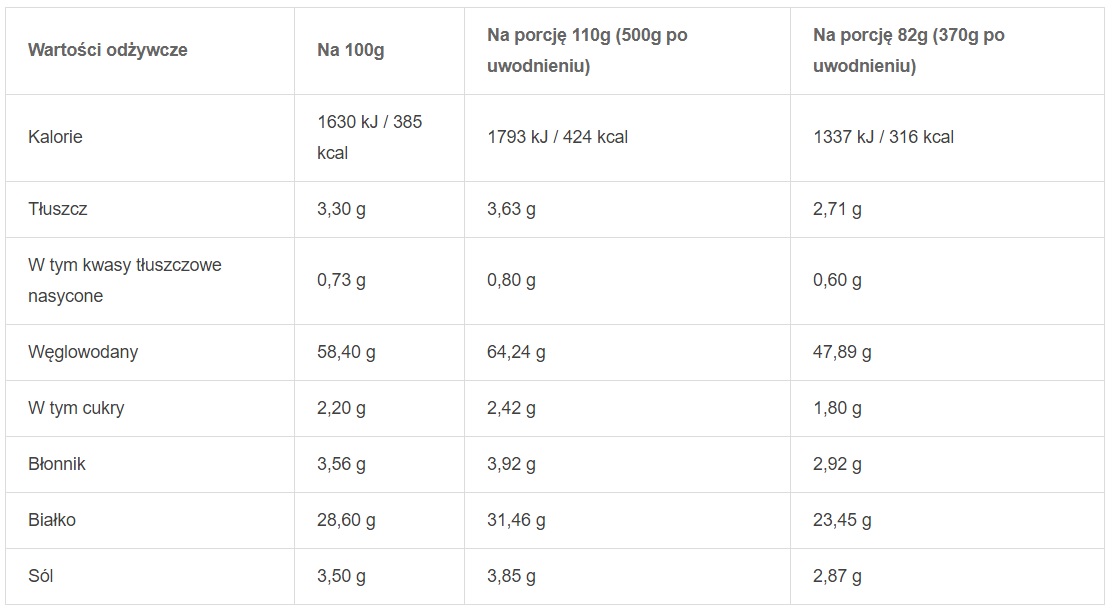Click the 'Tłuszcz' row label
This screenshot has width=1118, height=616.
59,209
